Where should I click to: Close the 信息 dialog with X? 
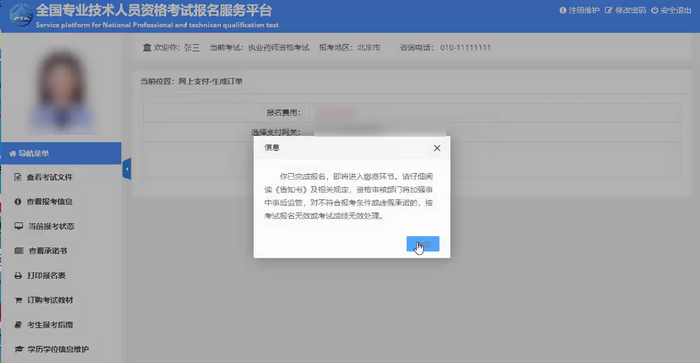point(437,148)
